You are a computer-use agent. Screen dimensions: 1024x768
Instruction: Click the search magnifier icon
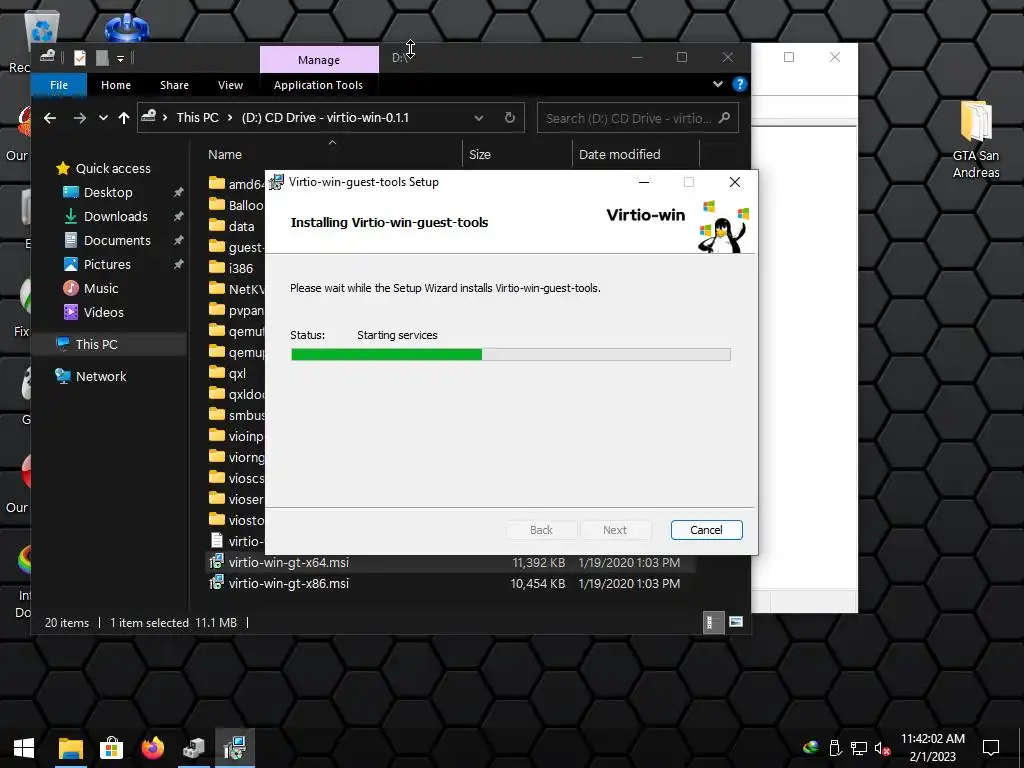coord(724,118)
